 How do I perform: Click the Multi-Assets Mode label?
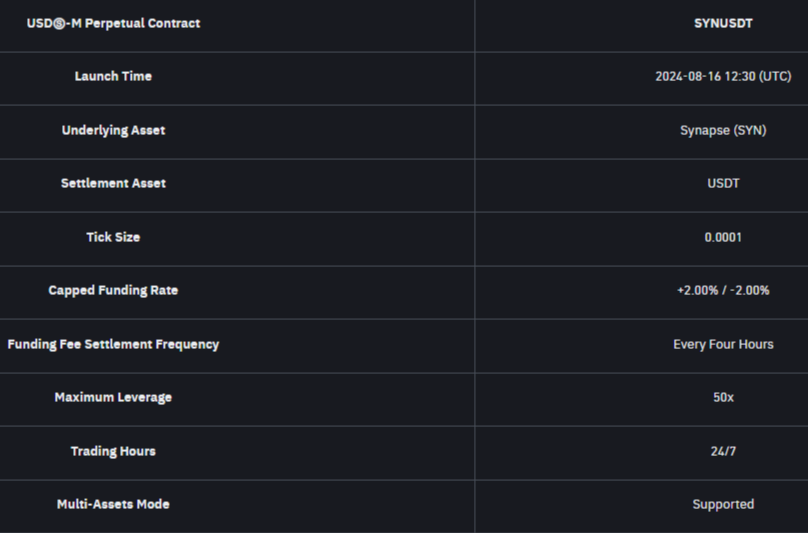coord(113,504)
